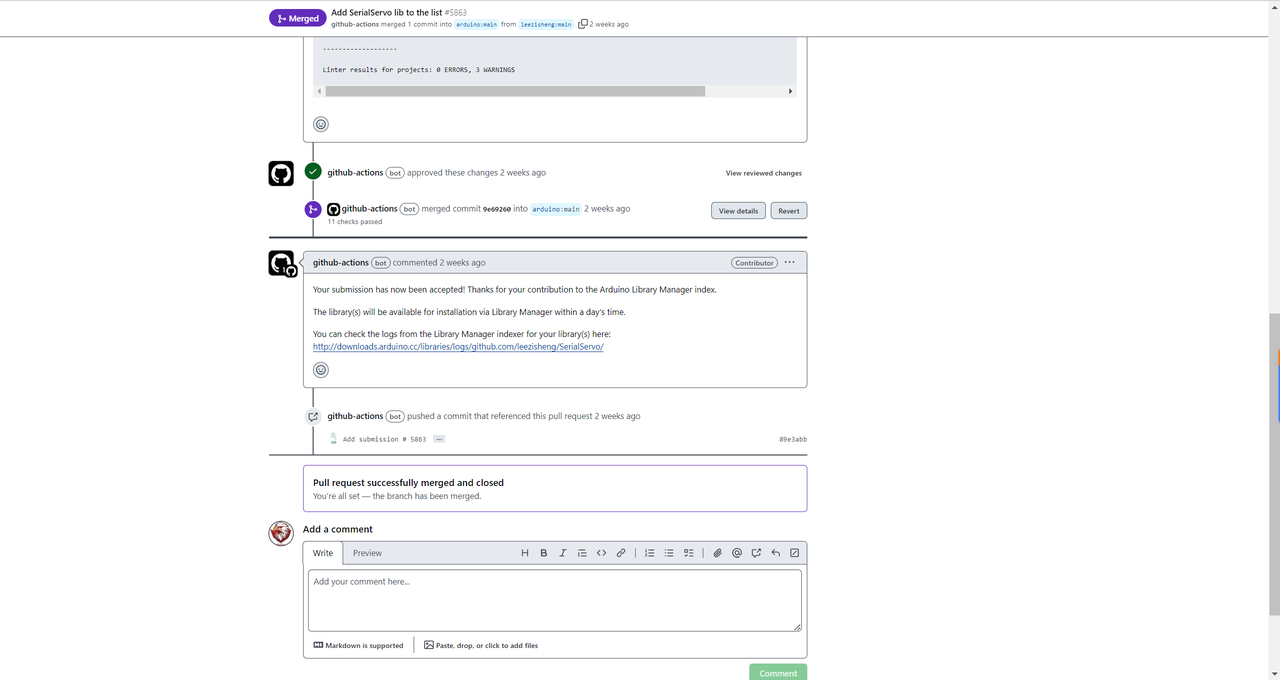Click the right arrow of linter results scrollbar
Image resolution: width=1280 pixels, height=680 pixels.
coord(791,91)
